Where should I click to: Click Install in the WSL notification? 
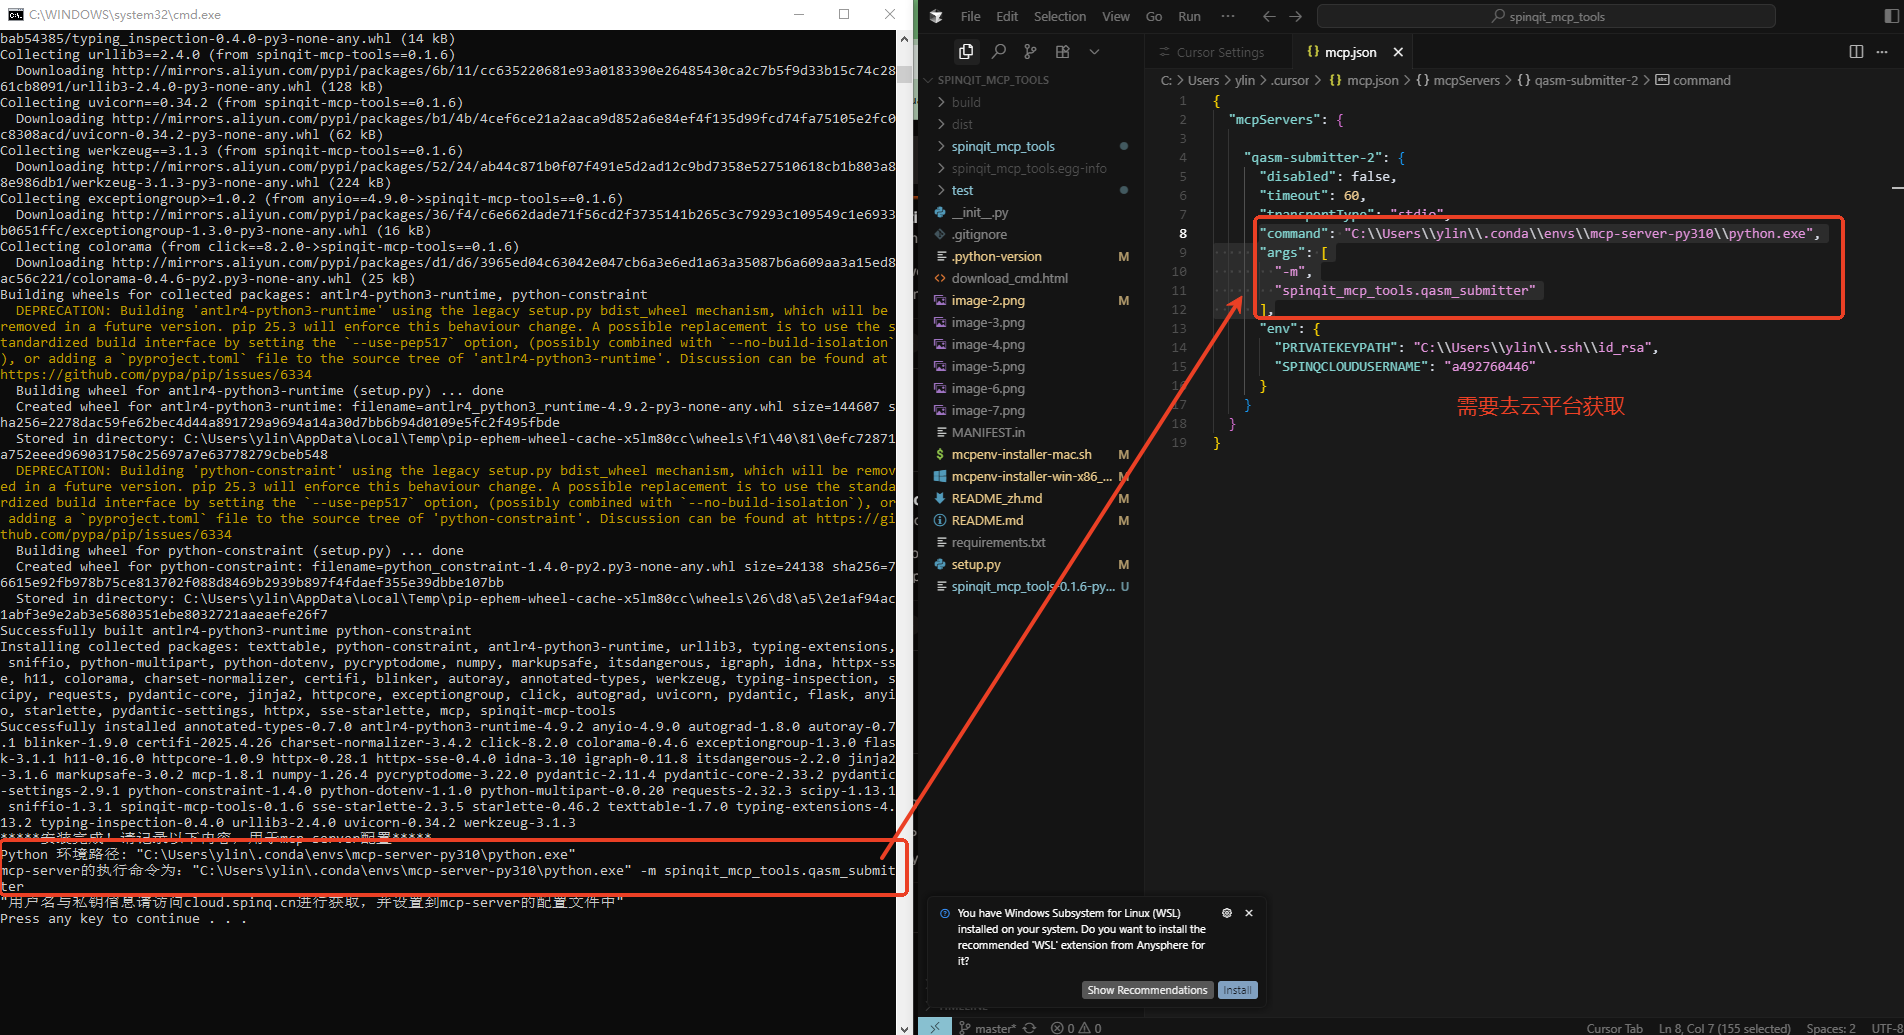(x=1237, y=990)
